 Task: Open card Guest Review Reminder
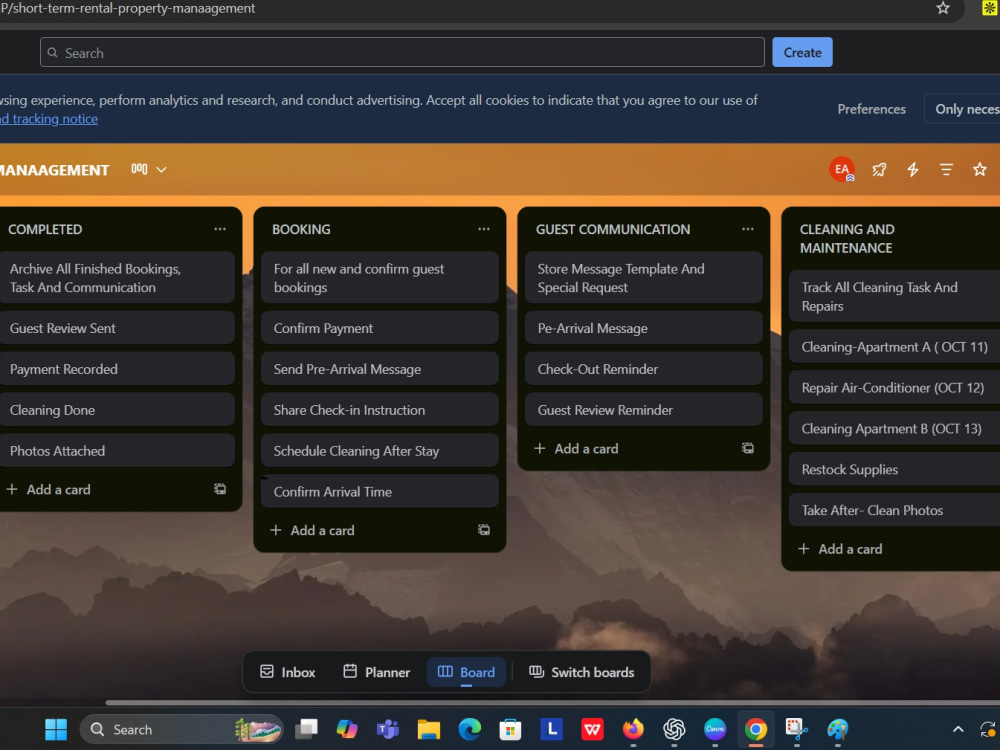[643, 409]
